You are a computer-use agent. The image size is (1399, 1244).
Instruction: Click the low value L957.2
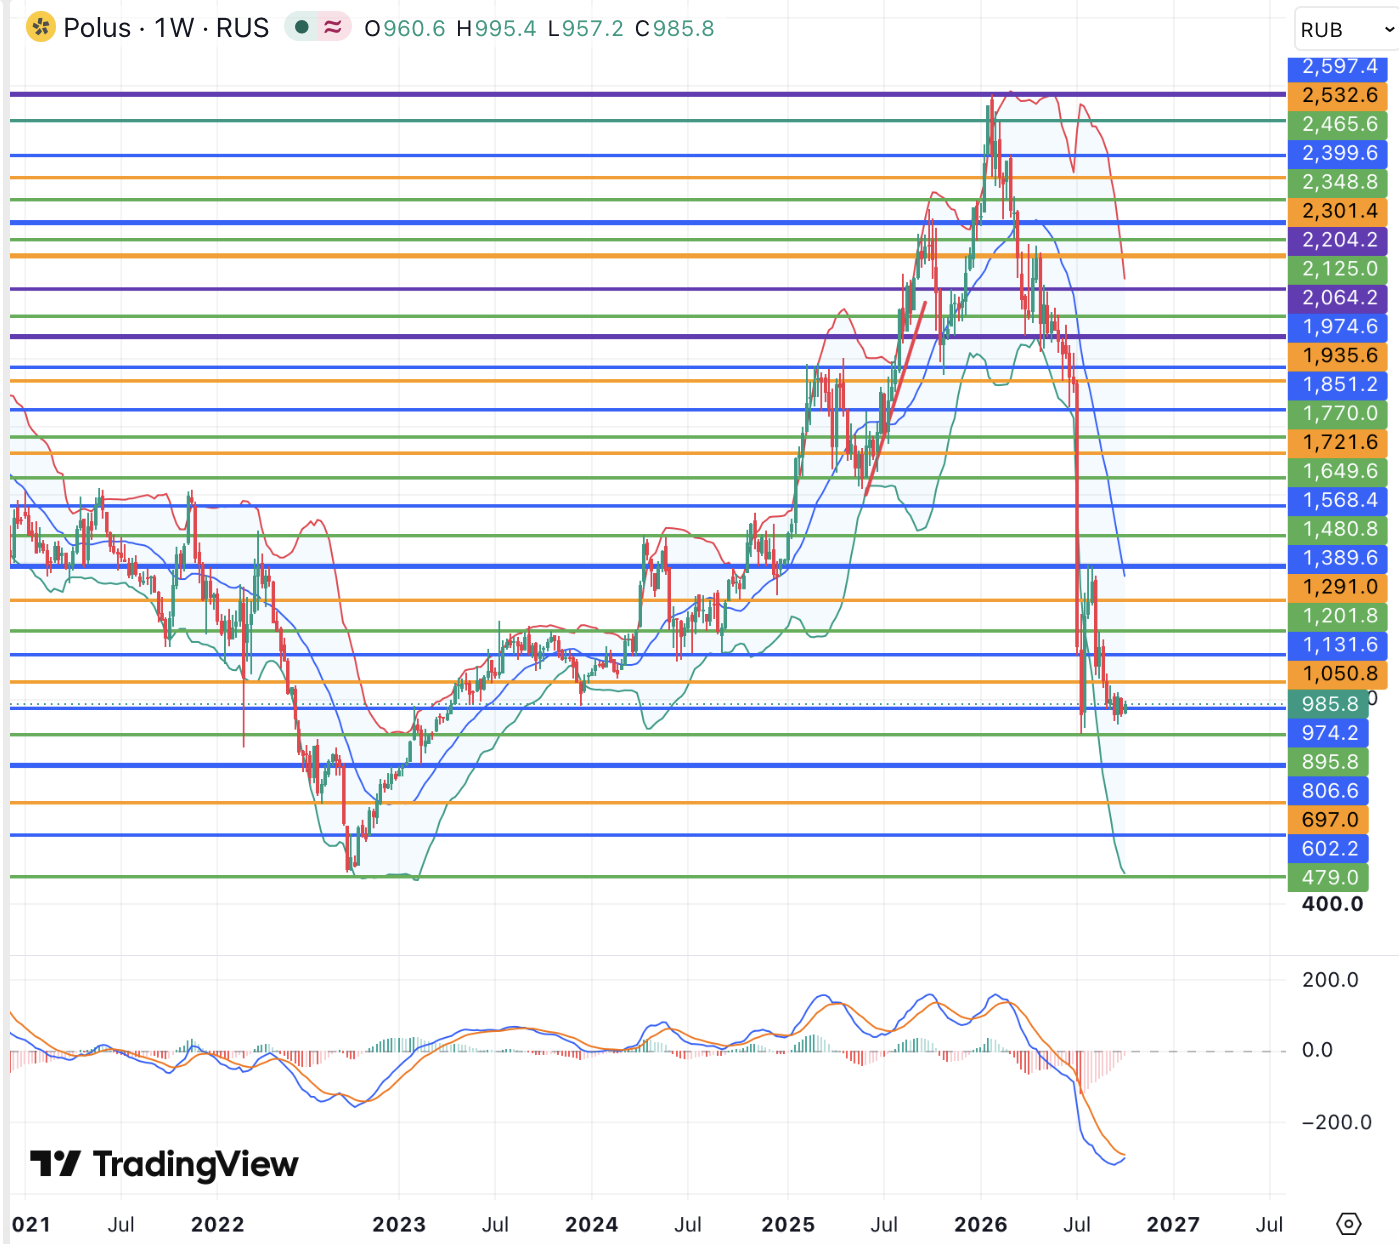coord(585,28)
